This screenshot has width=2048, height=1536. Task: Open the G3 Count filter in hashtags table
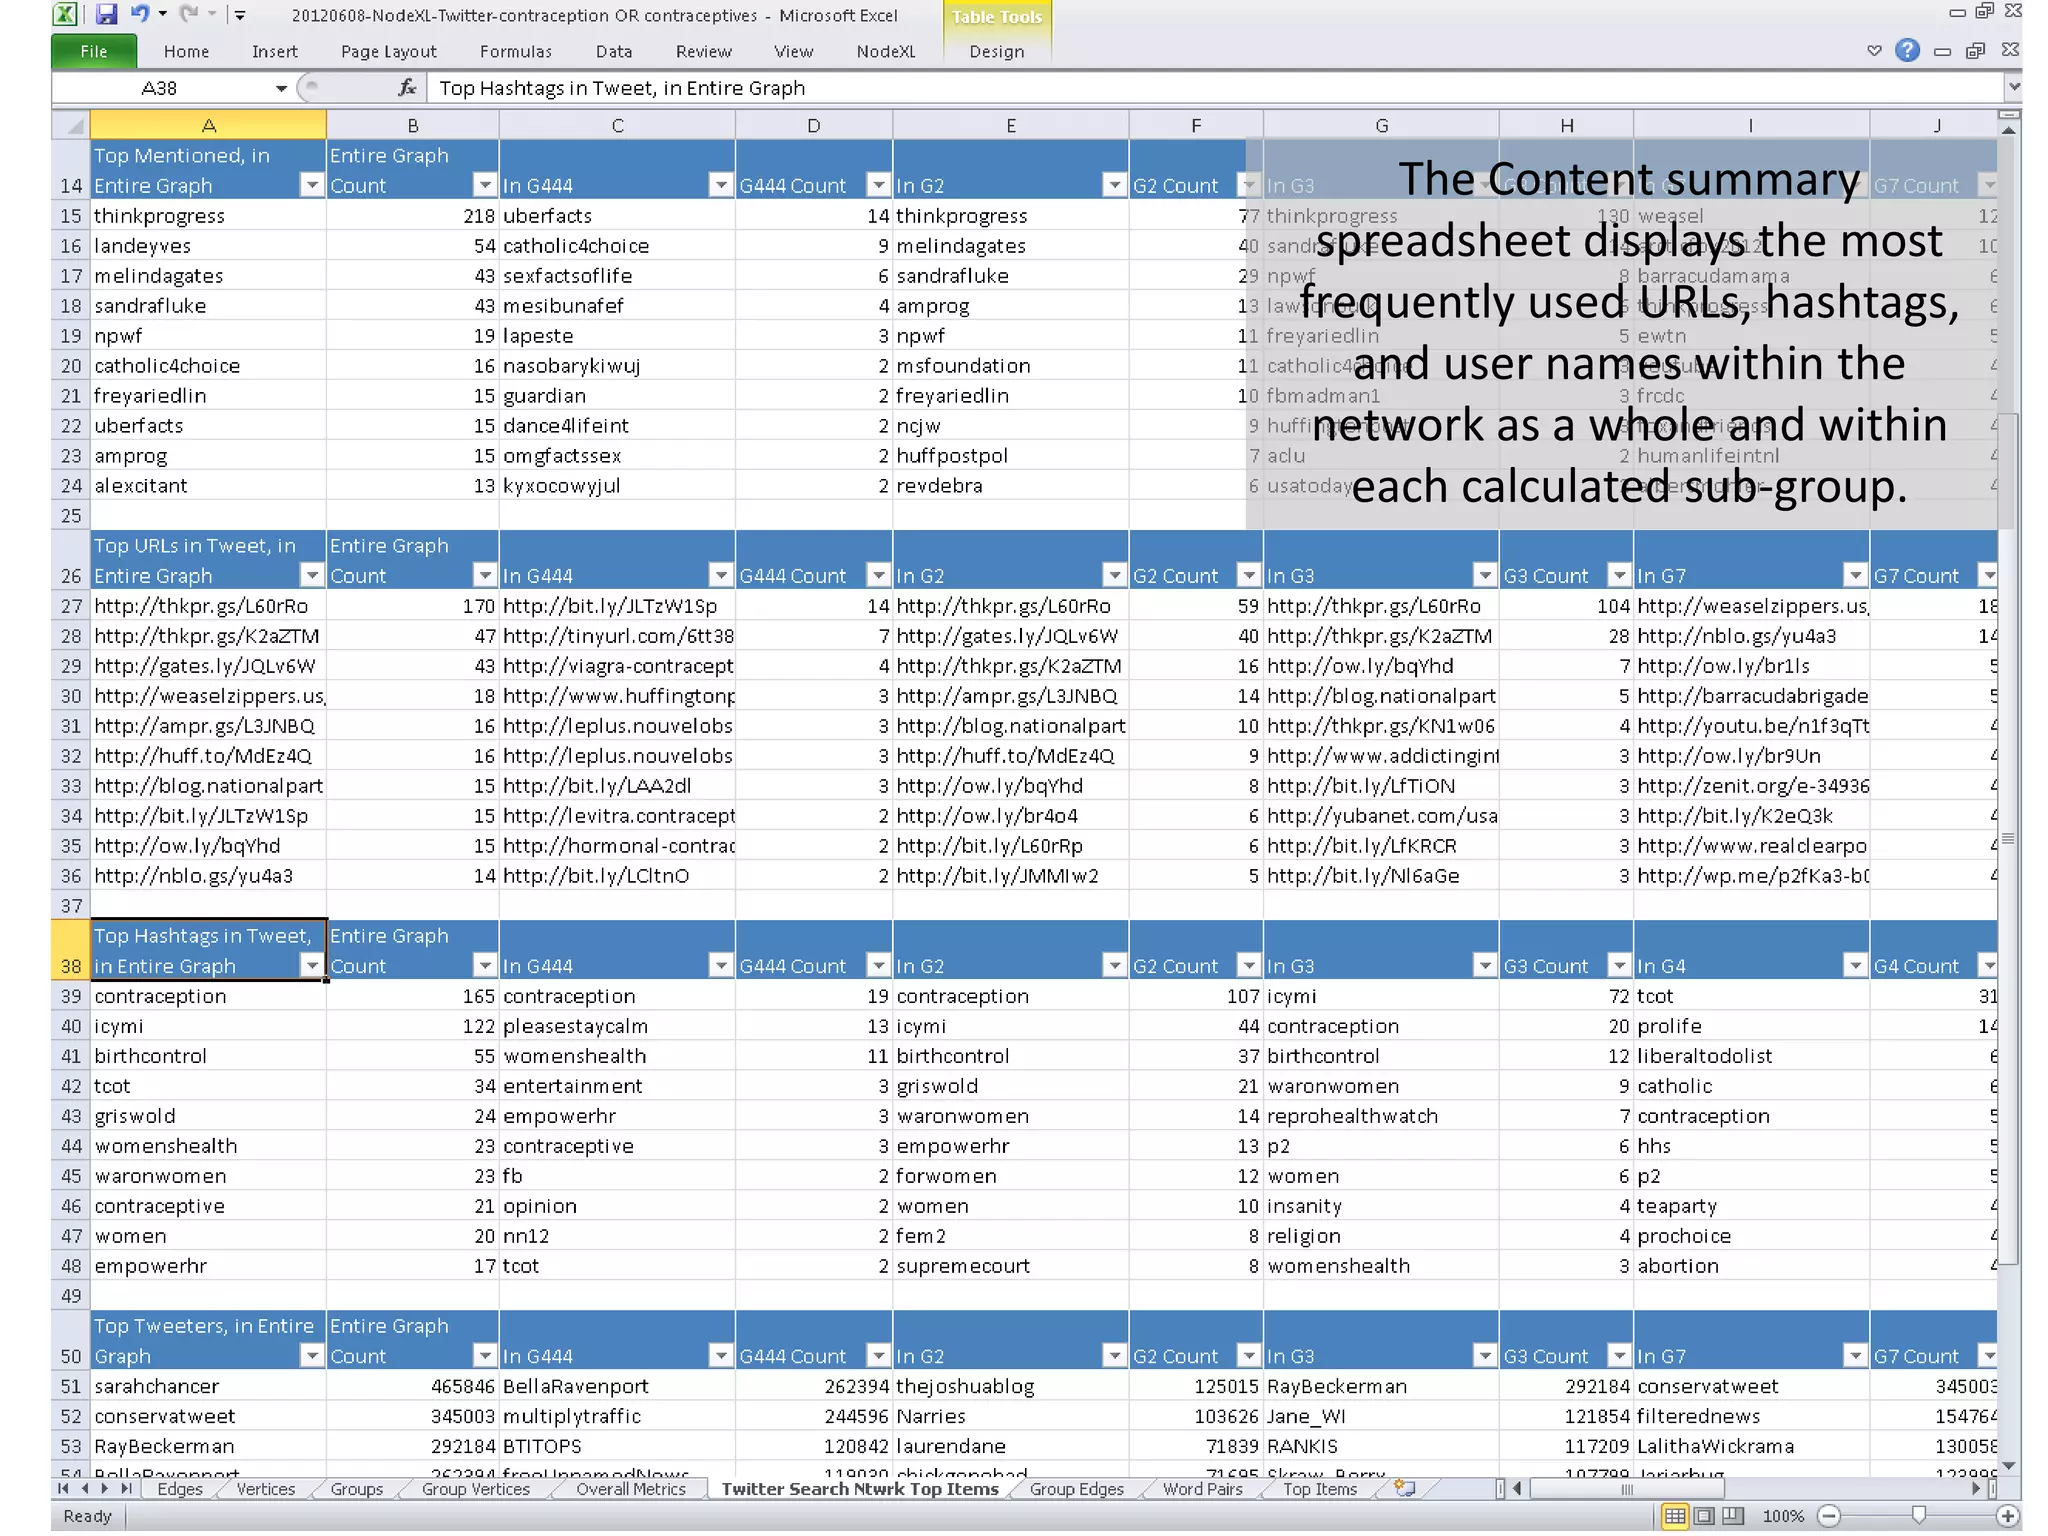[1619, 965]
